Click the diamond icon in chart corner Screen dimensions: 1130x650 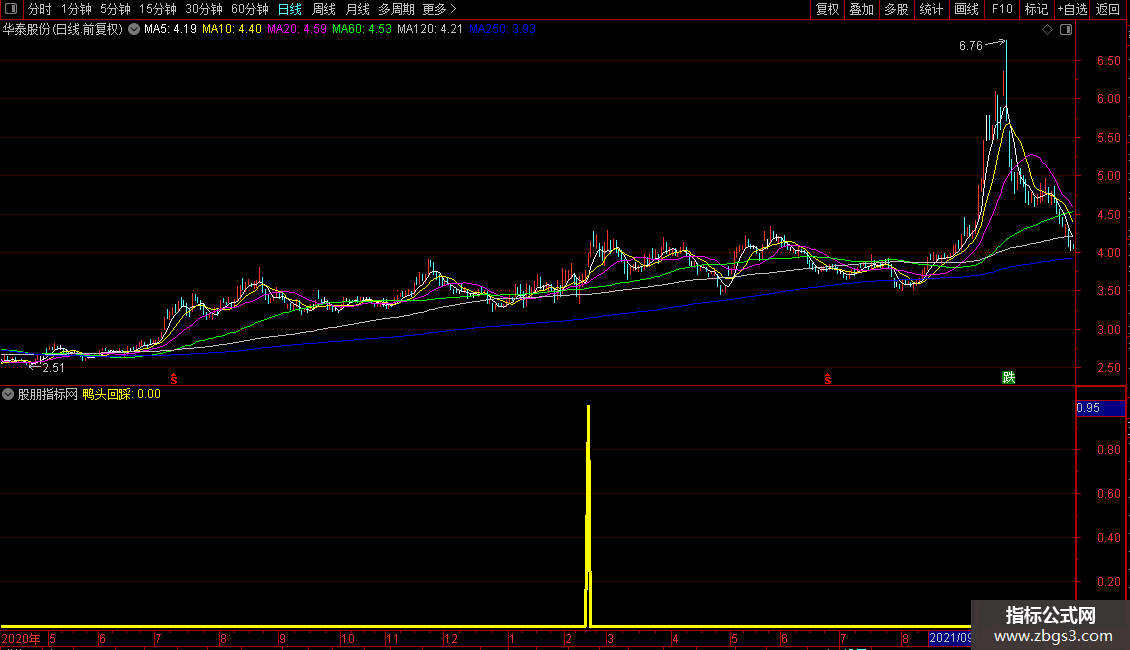(x=1048, y=30)
